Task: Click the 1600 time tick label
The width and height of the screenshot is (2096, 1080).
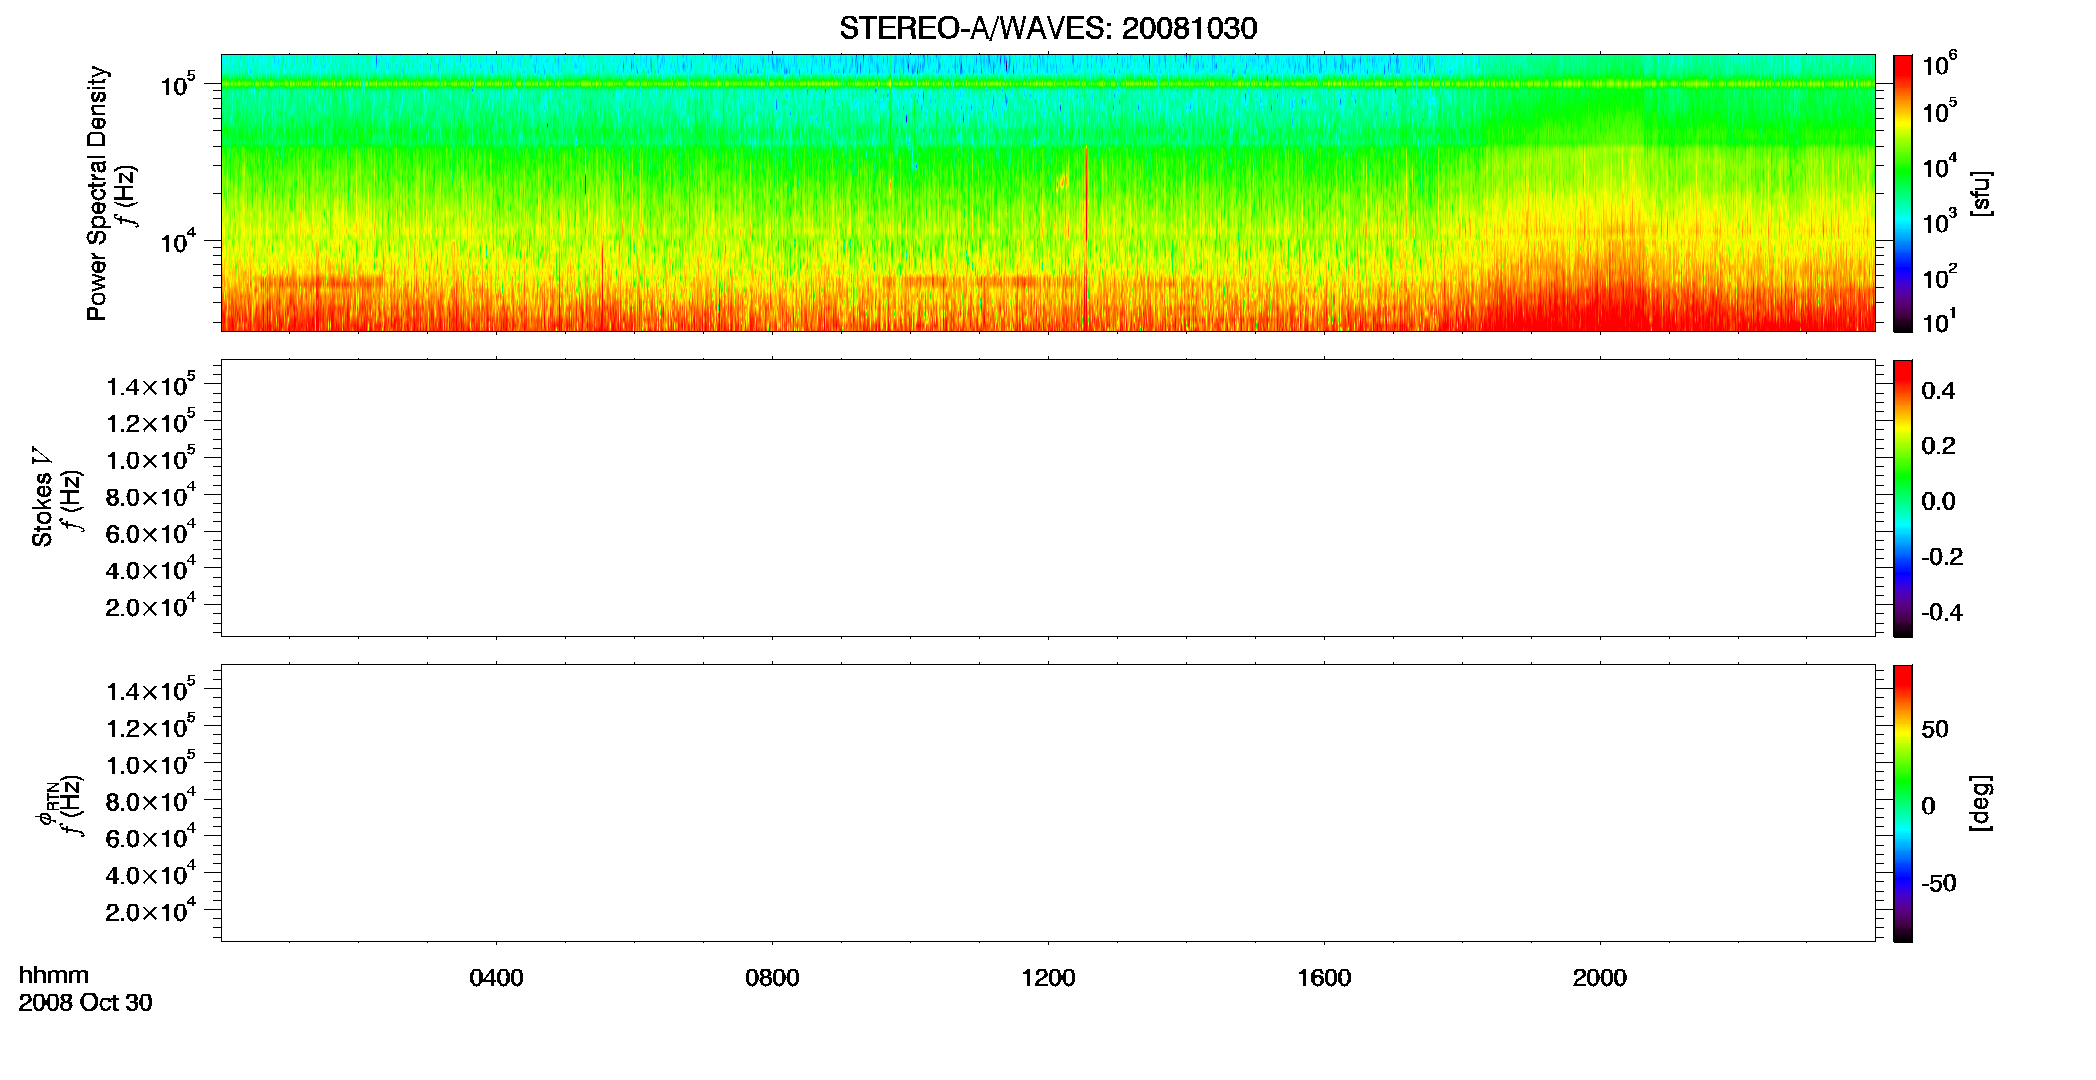Action: 1324,978
